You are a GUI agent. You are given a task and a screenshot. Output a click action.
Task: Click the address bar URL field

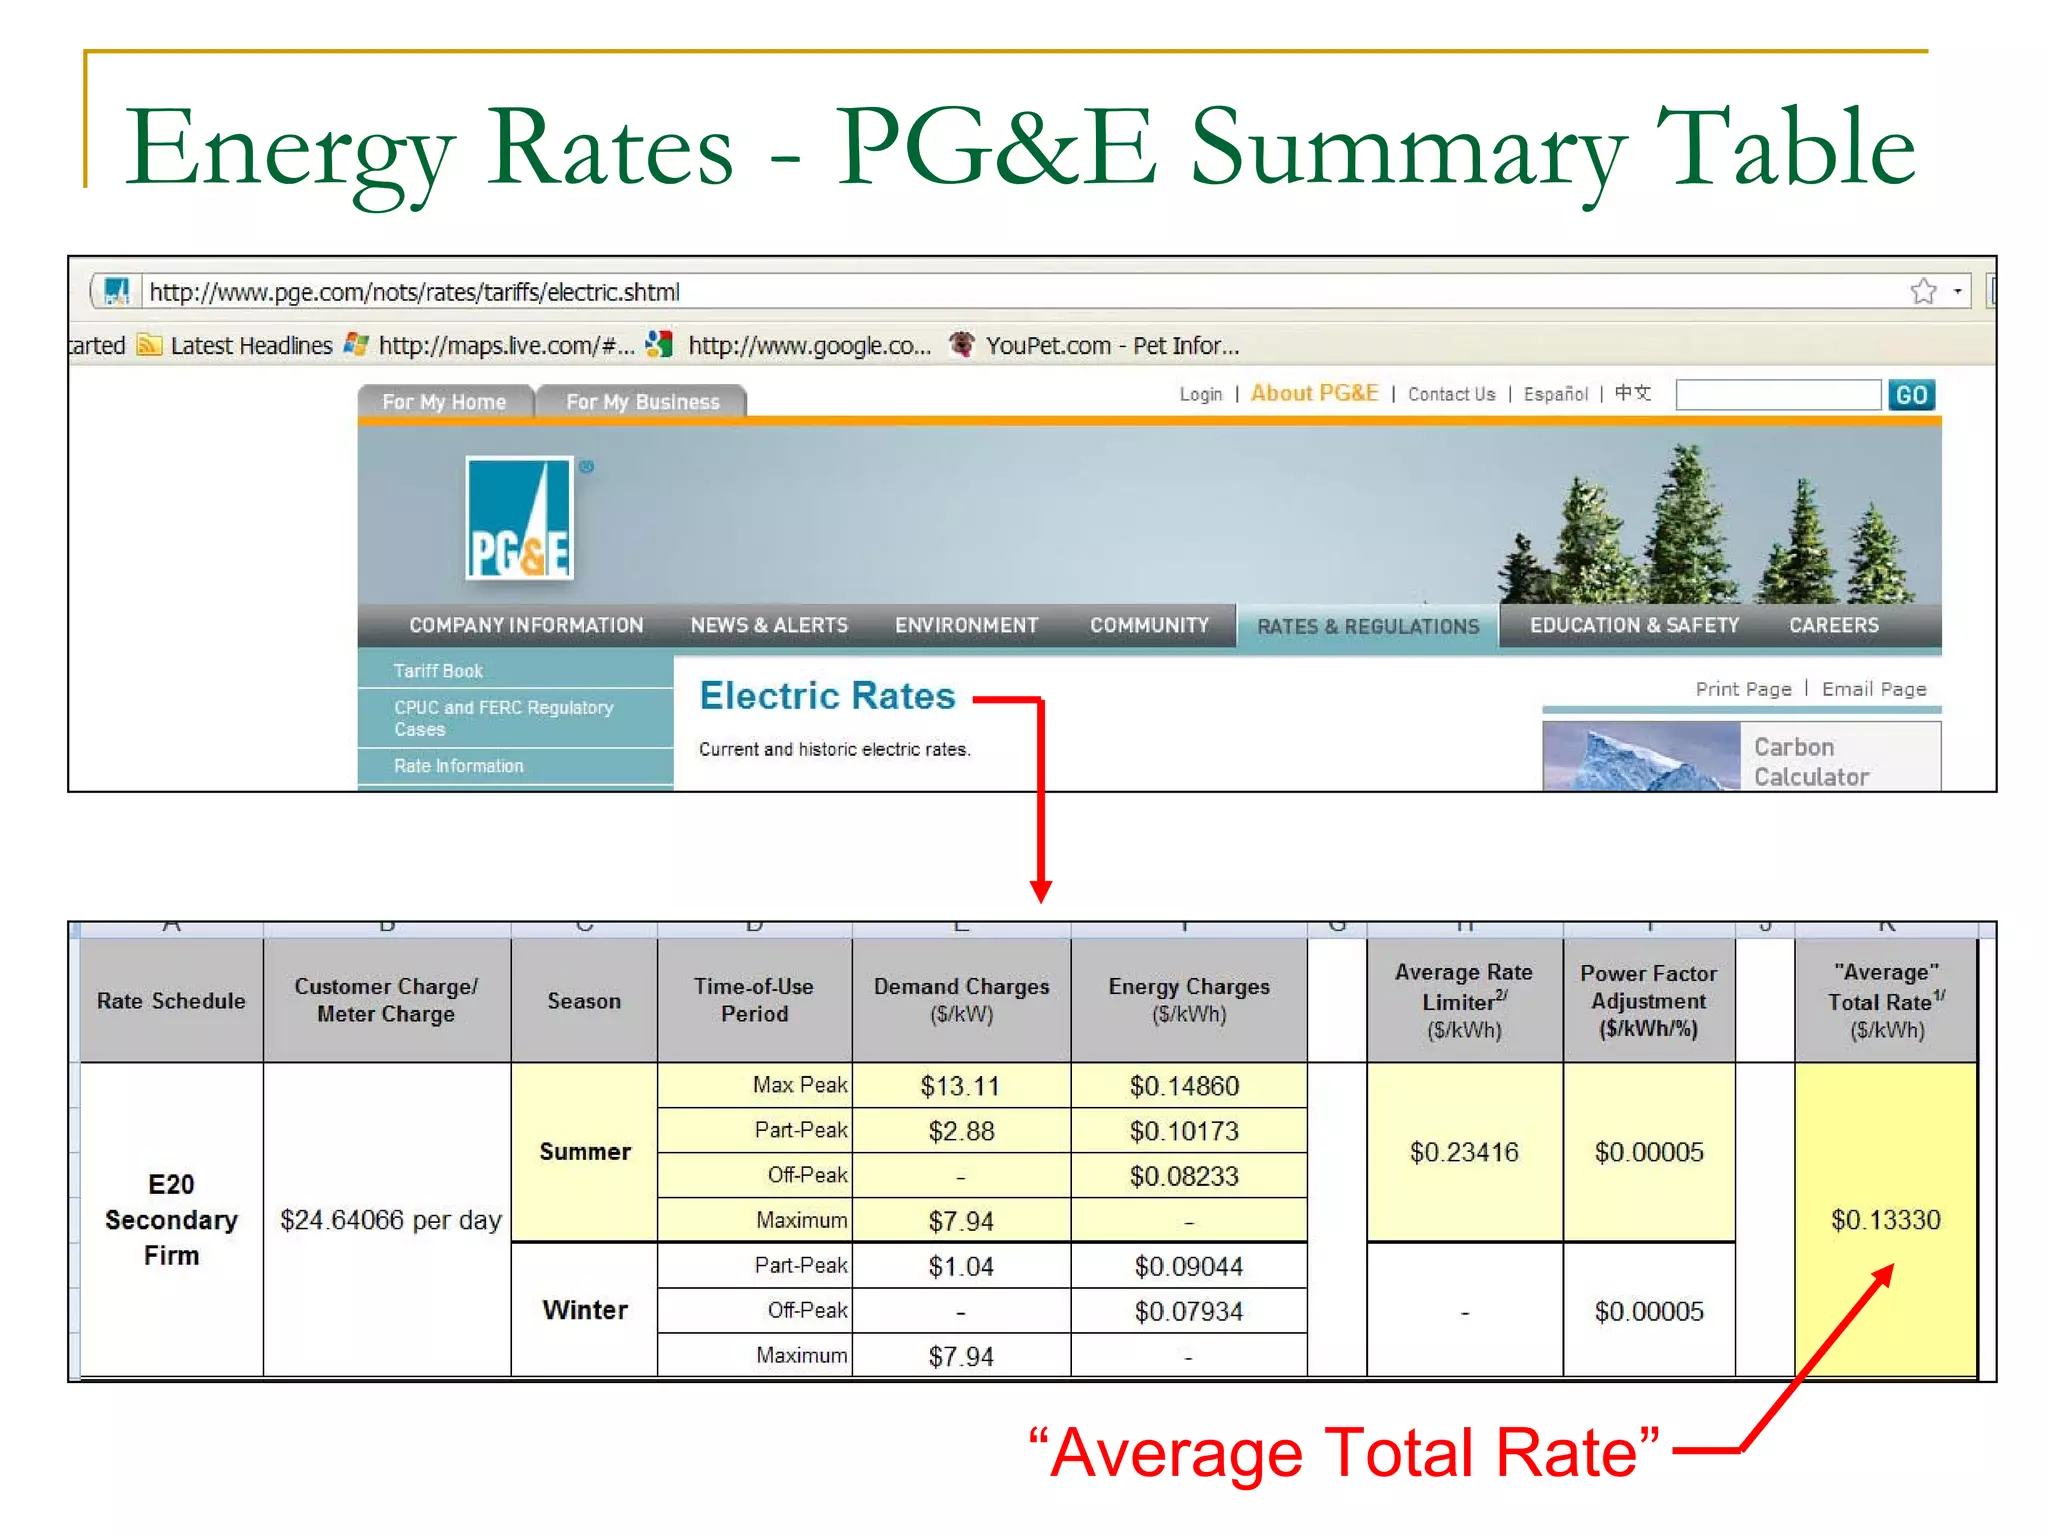tap(1020, 291)
